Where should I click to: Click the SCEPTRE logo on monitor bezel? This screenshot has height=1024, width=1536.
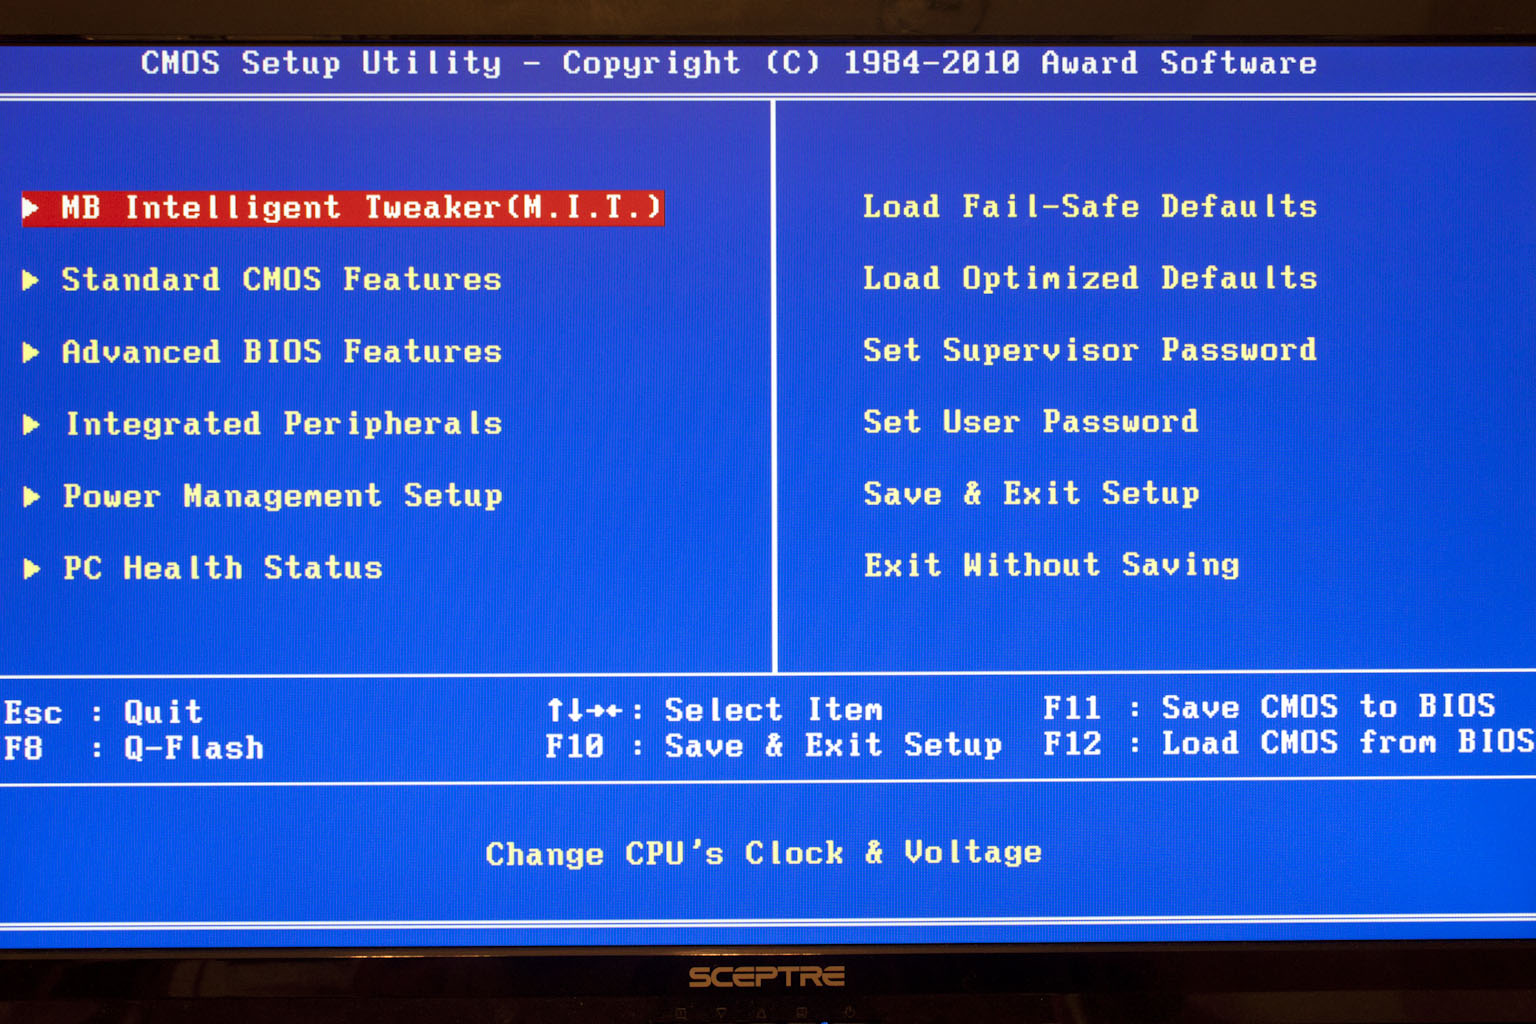point(767,976)
